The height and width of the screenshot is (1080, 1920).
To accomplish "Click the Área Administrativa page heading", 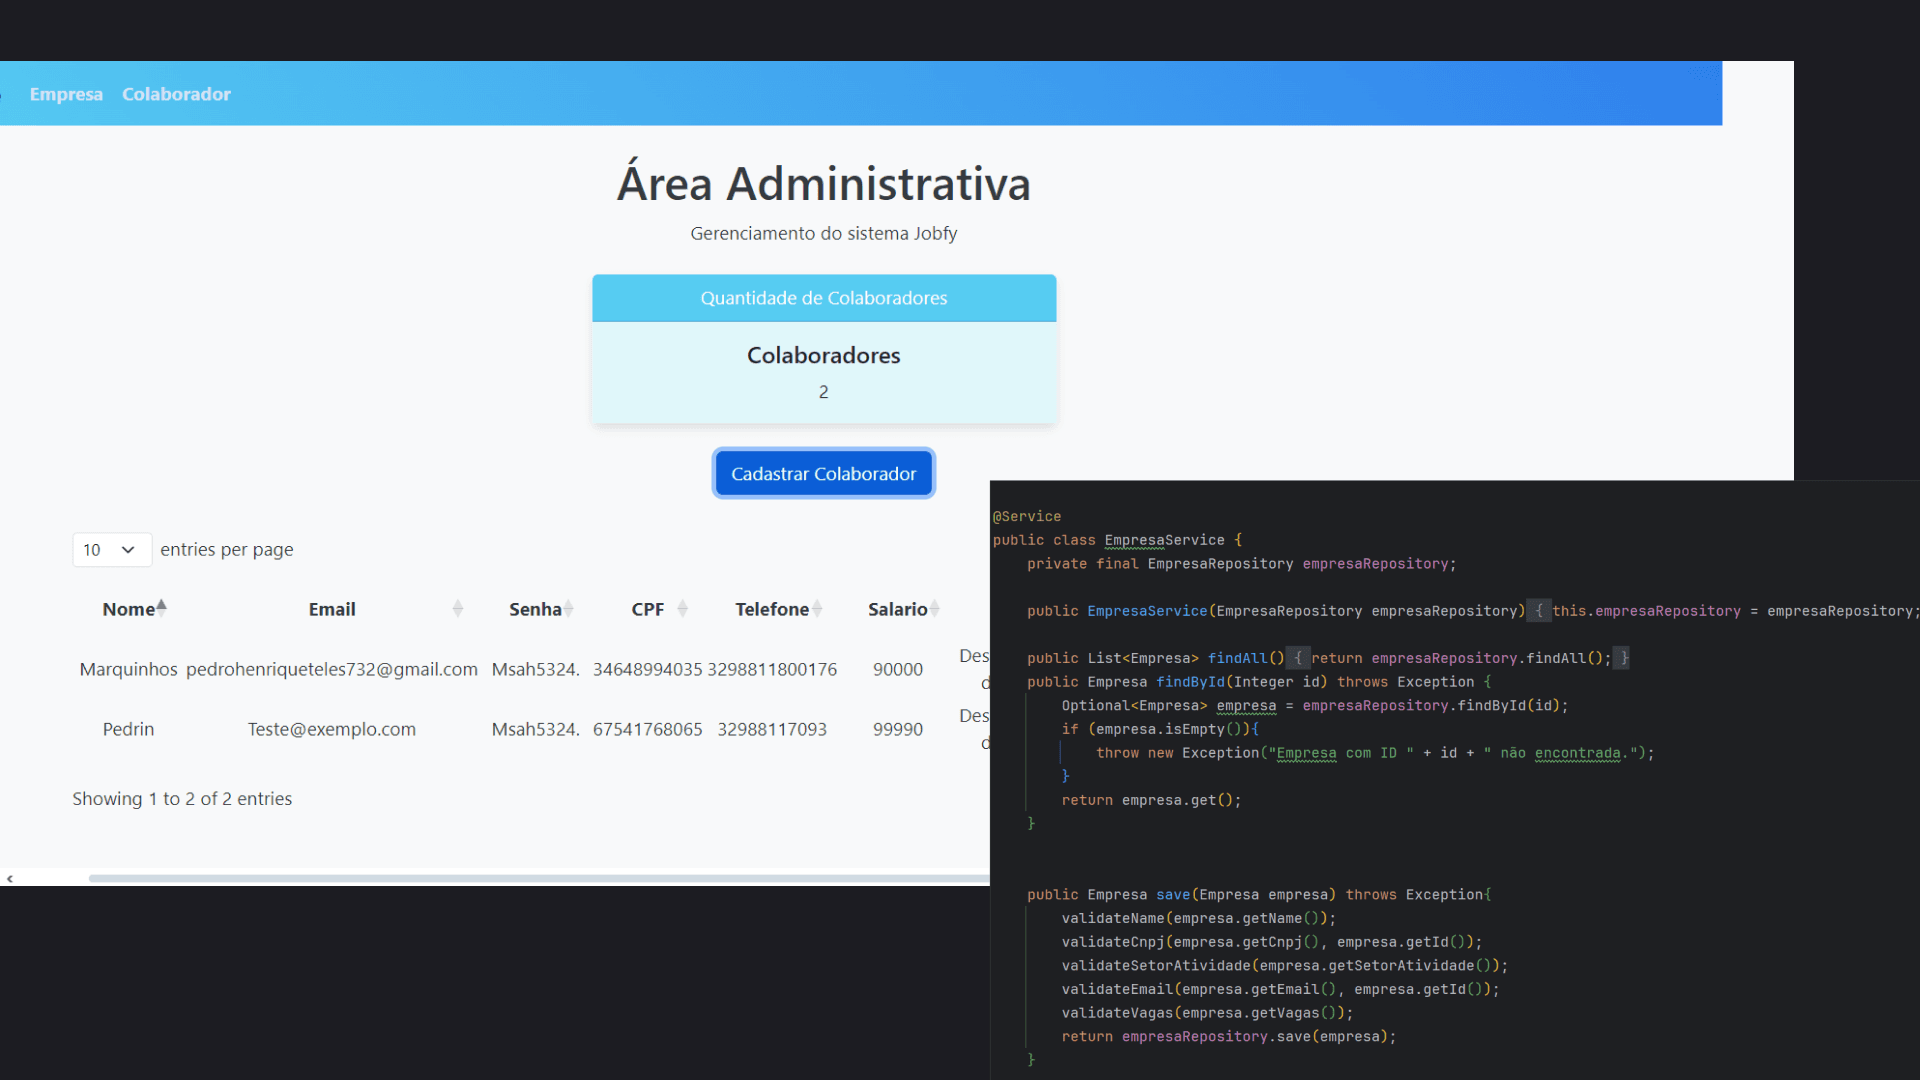I will 823,184.
